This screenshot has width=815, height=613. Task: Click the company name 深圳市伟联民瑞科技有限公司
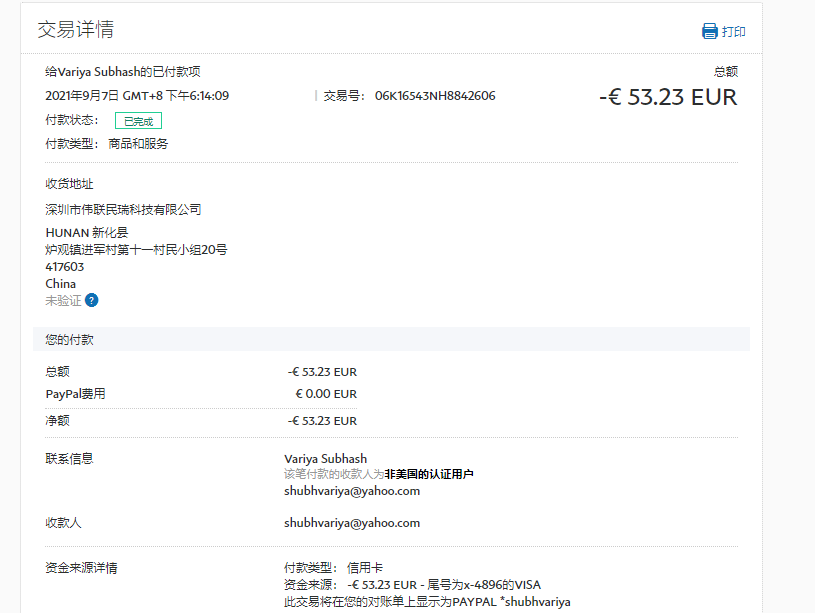[x=123, y=210]
